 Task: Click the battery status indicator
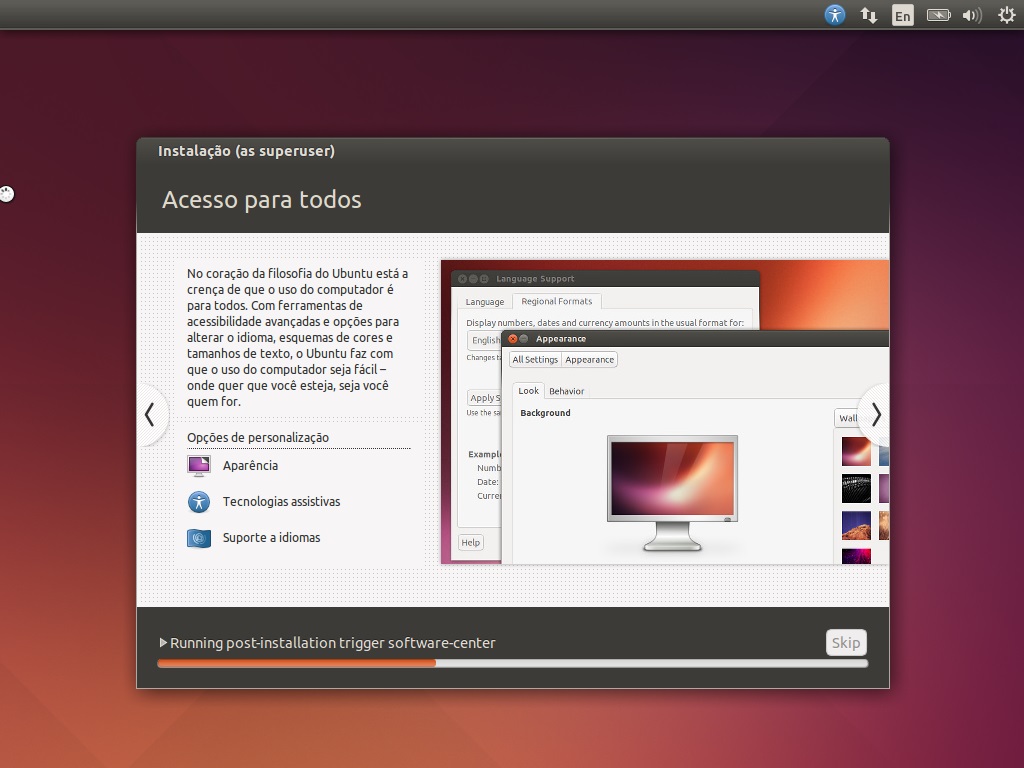coord(938,15)
